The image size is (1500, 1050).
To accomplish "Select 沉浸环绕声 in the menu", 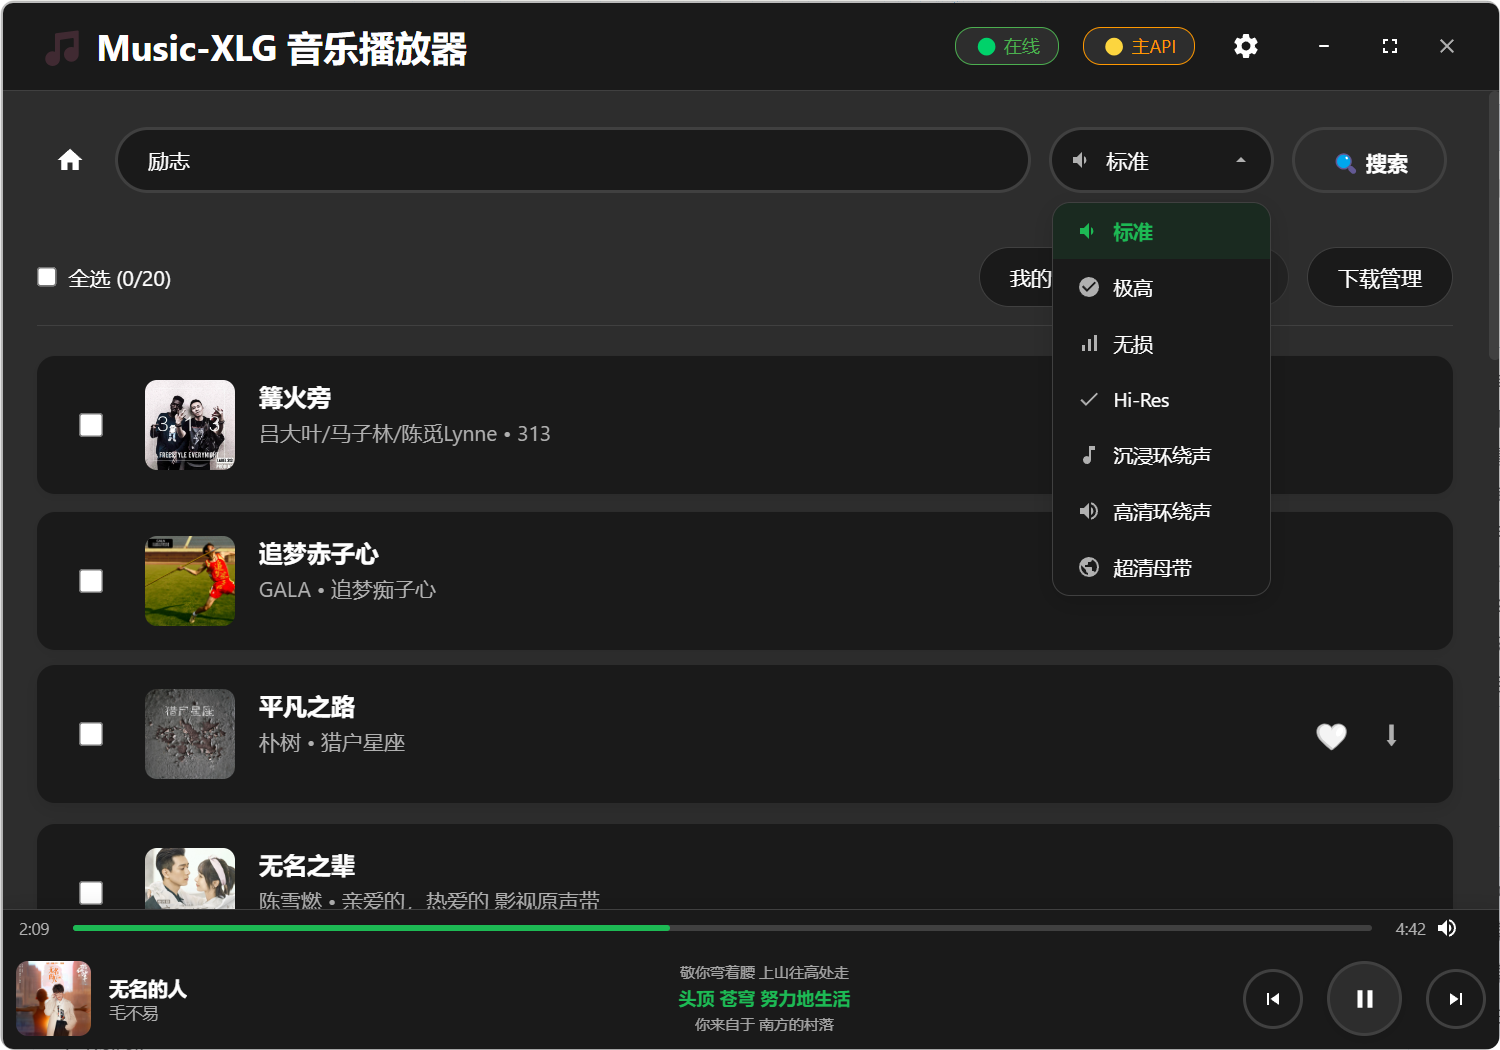I will [1161, 456].
